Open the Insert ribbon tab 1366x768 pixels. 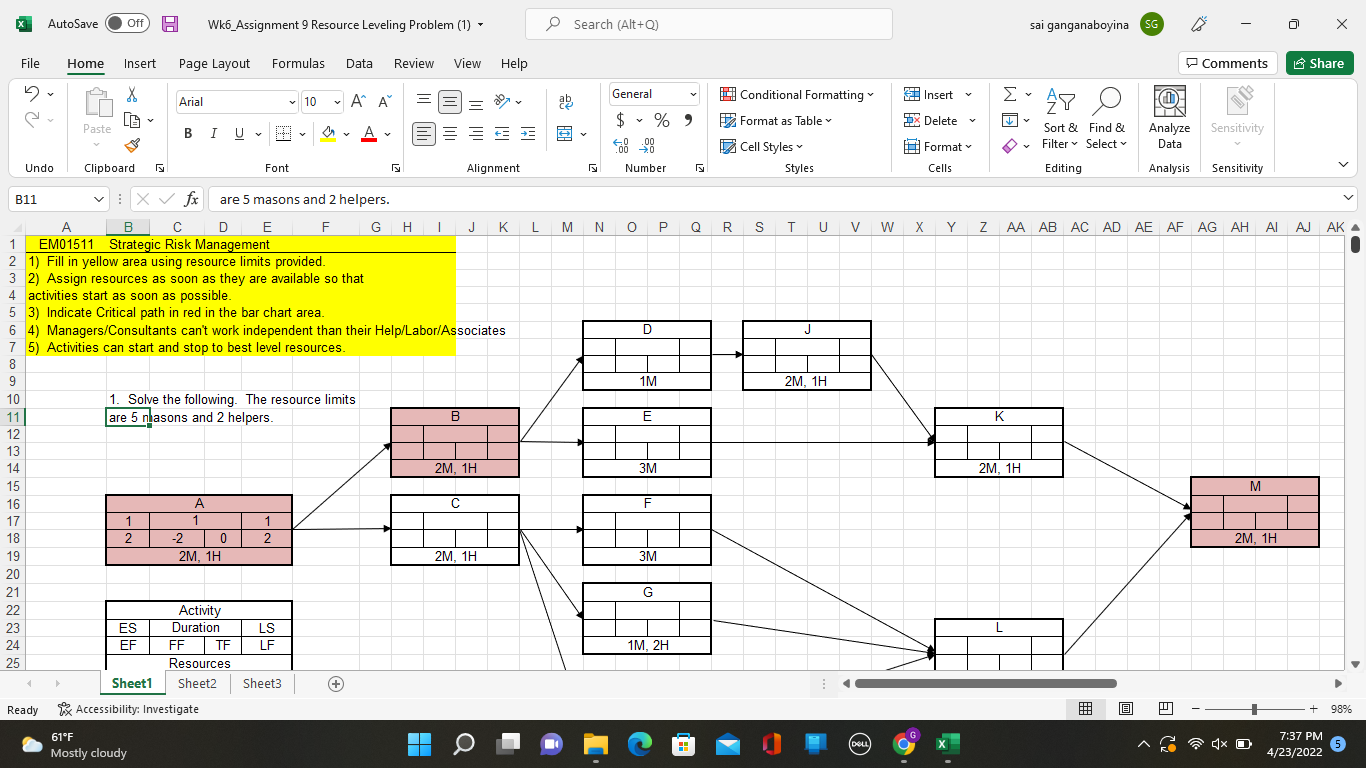140,63
